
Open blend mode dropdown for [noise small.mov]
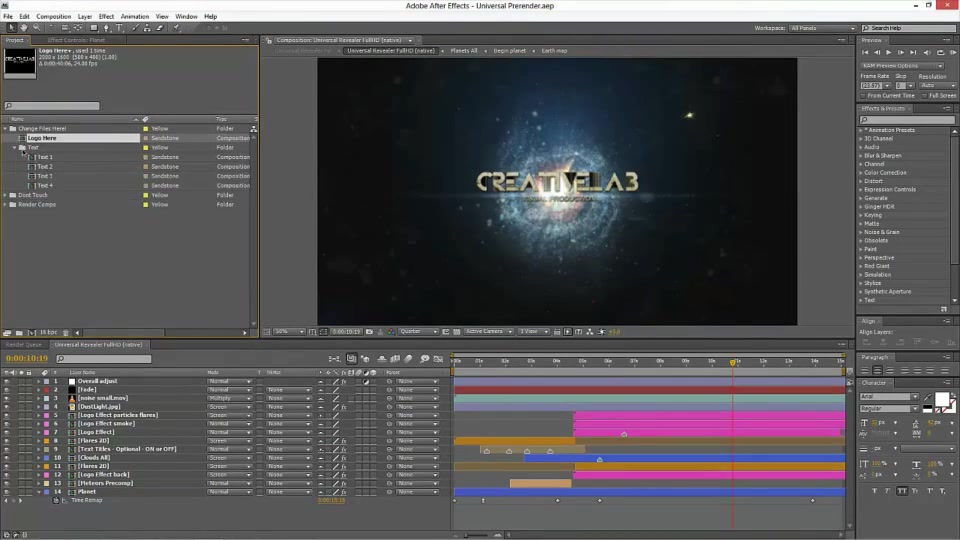229,399
